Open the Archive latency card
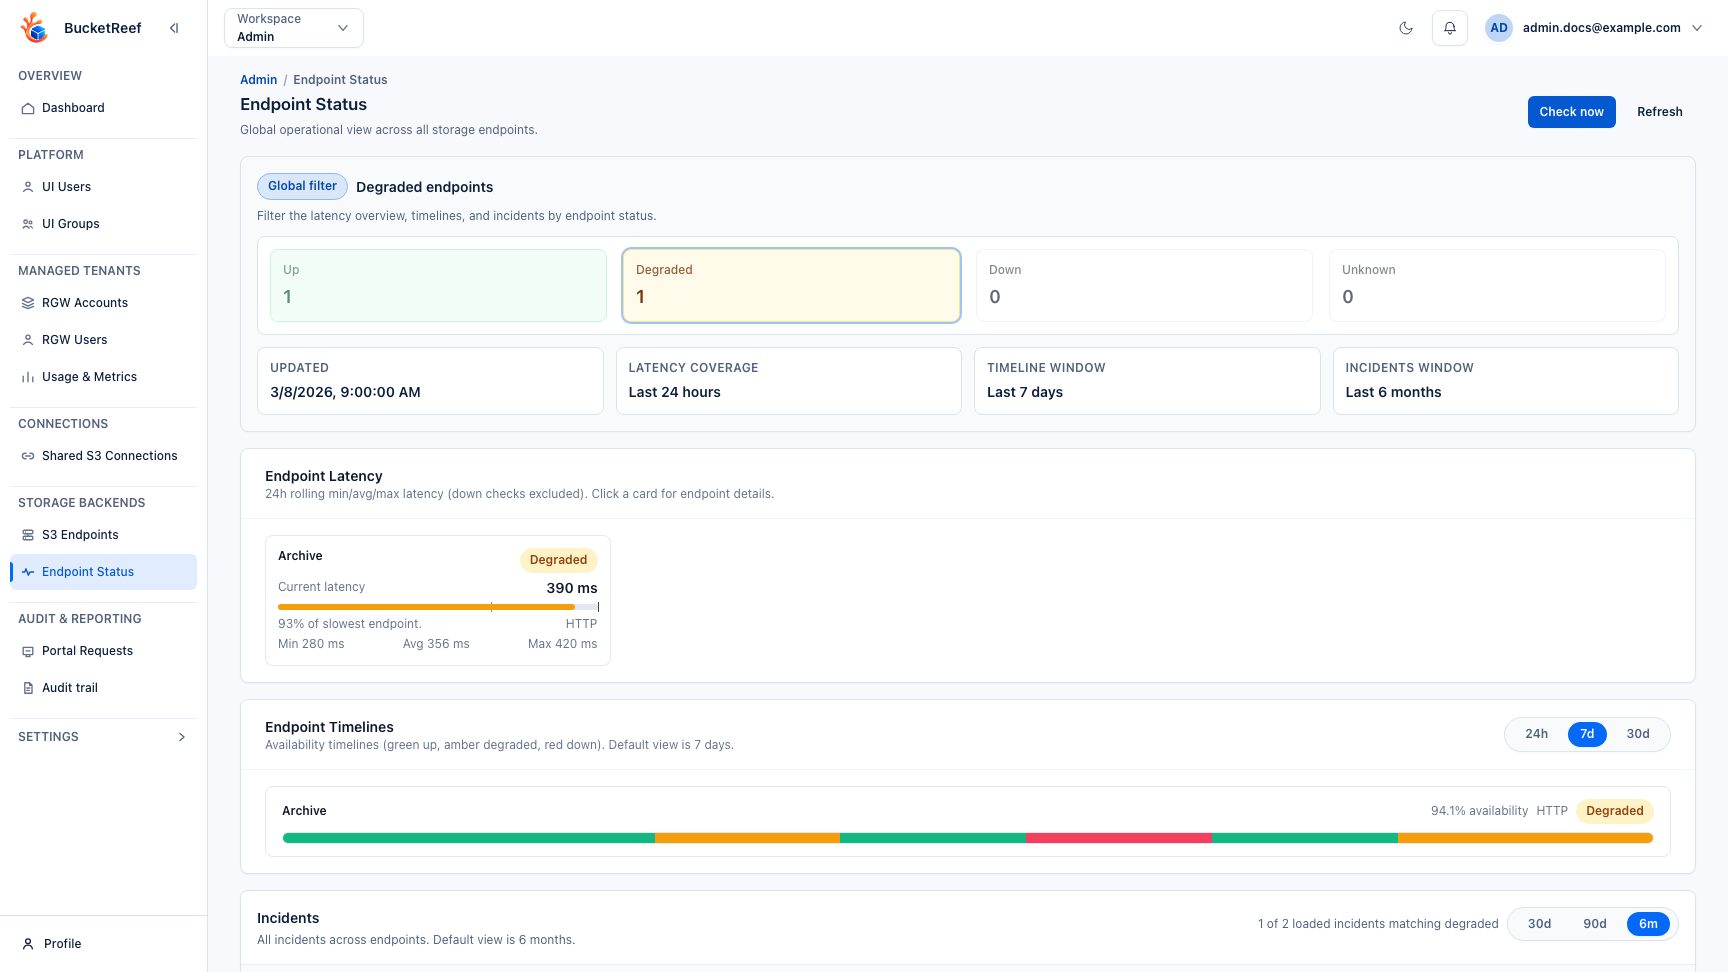The image size is (1728, 972). (438, 600)
